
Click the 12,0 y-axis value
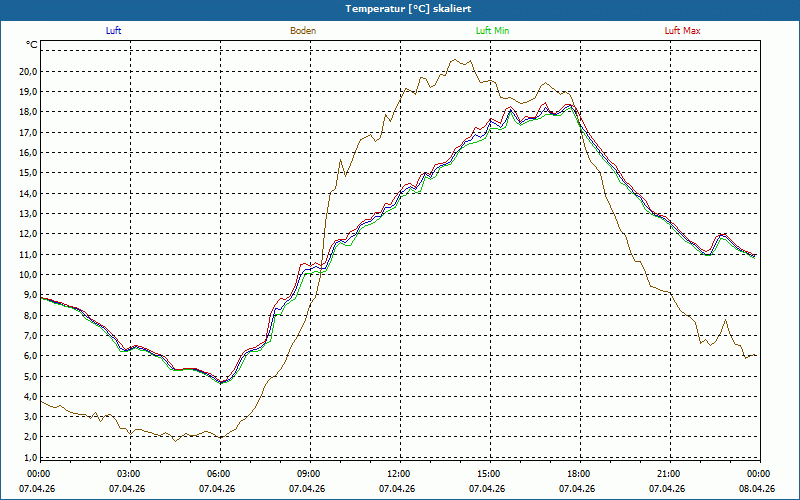pos(28,234)
